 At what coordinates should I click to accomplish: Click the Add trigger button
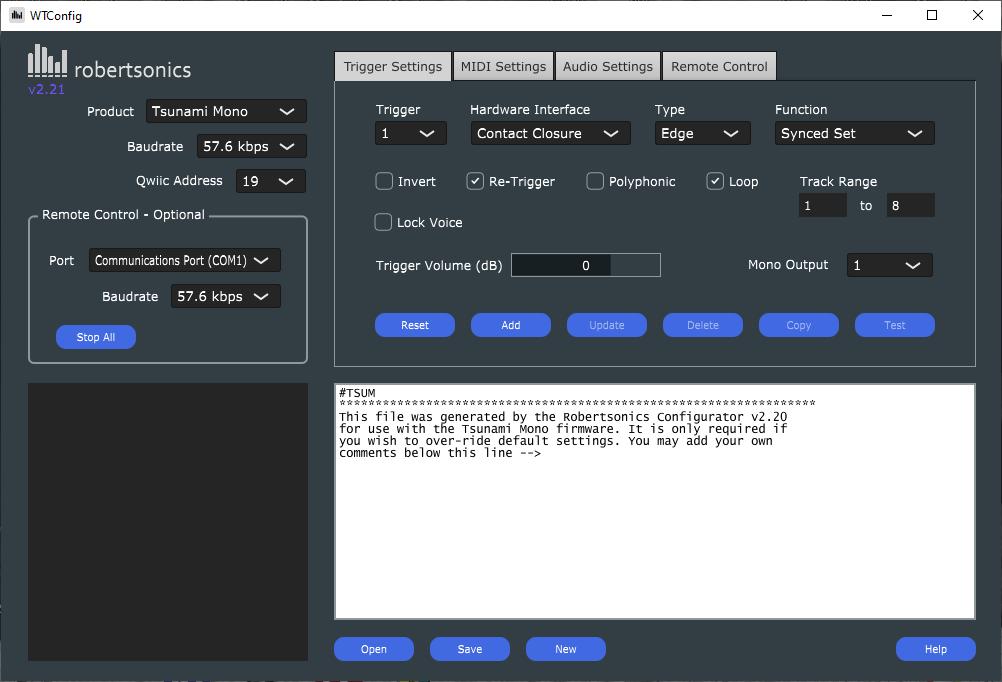510,325
